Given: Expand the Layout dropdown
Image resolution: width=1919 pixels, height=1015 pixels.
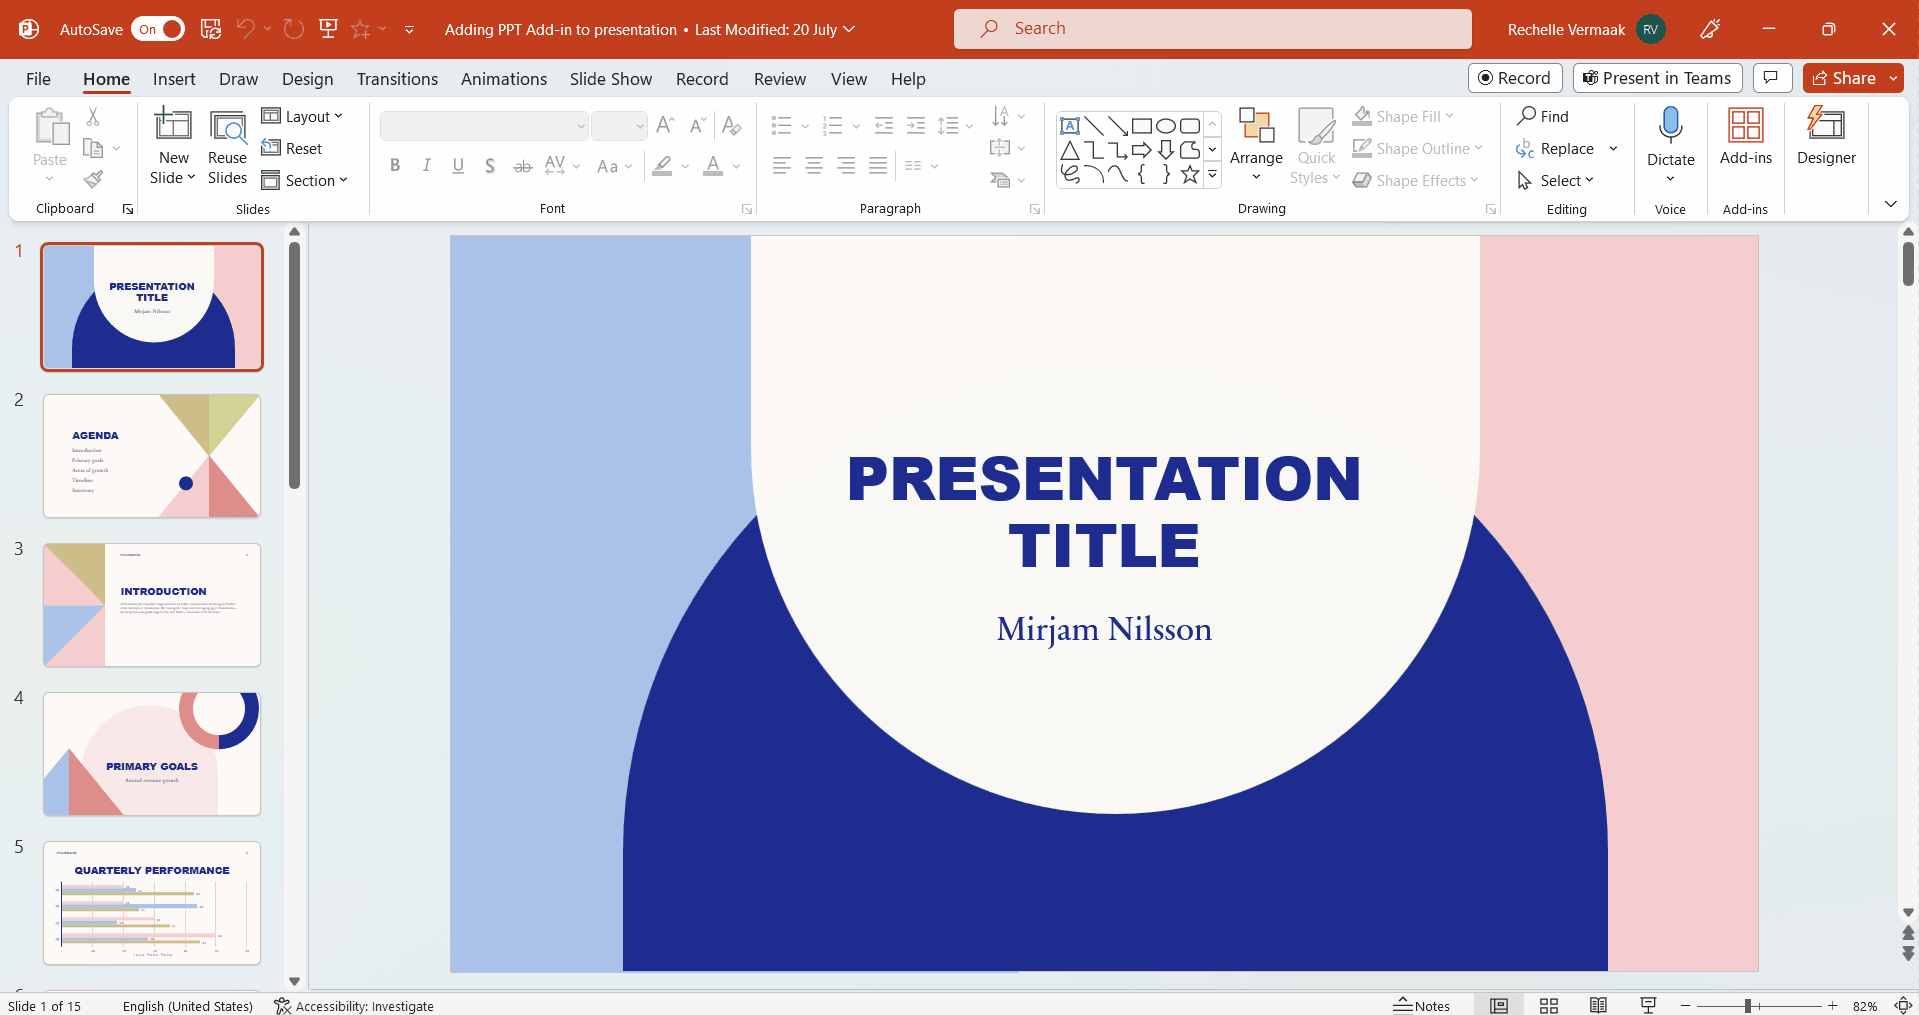Looking at the screenshot, I should pos(302,117).
